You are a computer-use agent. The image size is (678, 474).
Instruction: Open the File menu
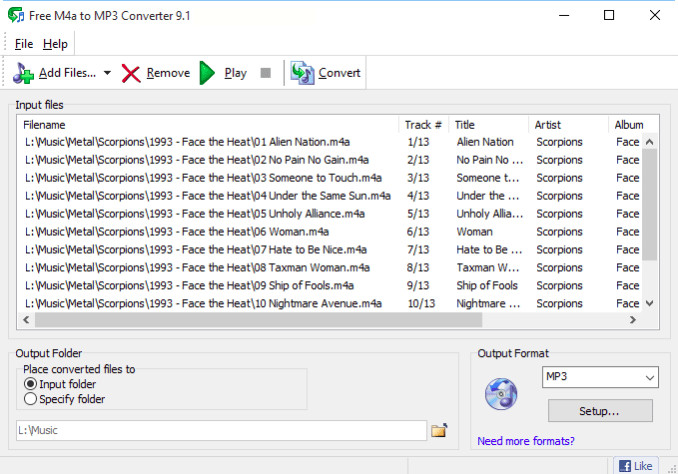click(x=24, y=44)
